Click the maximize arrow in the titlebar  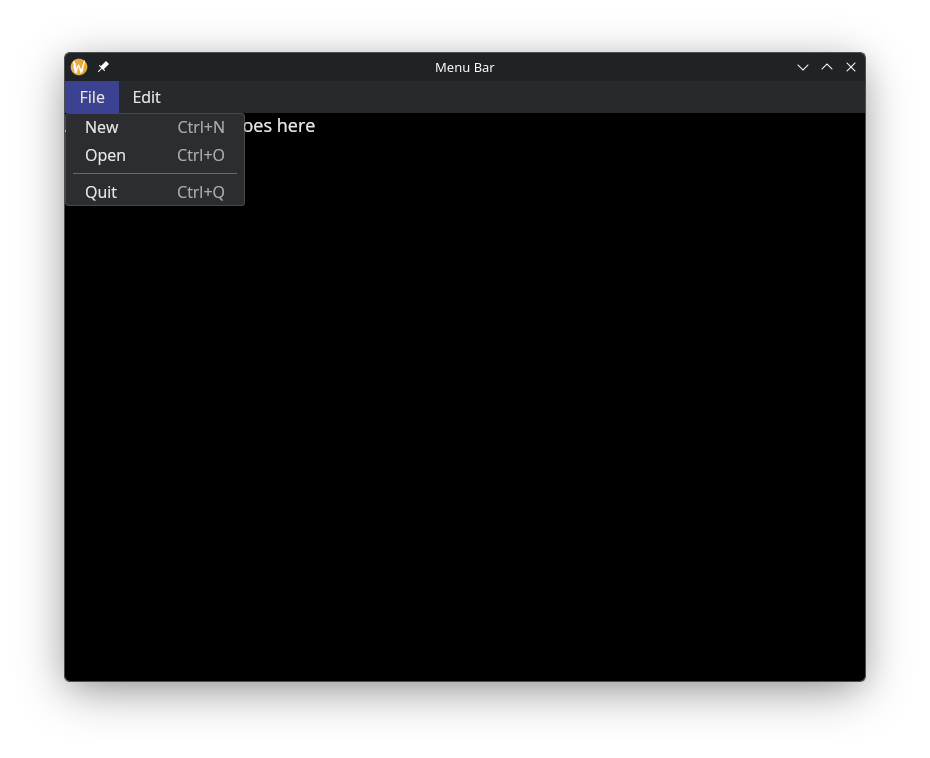(827, 66)
